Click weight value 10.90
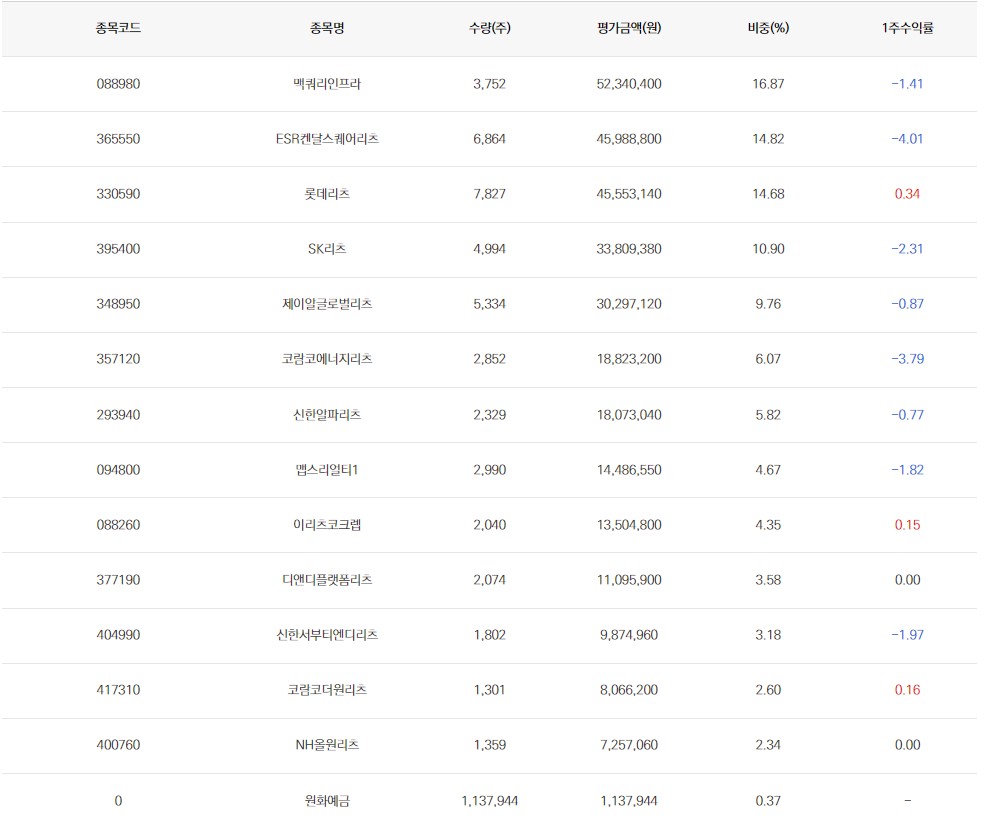Image resolution: width=996 pixels, height=828 pixels. [x=768, y=249]
